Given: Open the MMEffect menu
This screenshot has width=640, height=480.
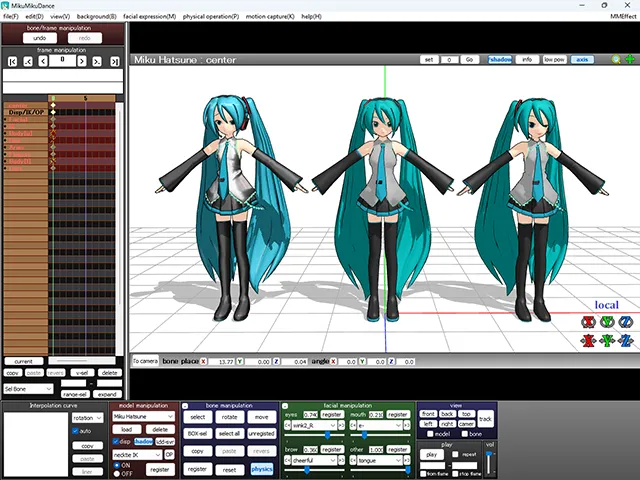Looking at the screenshot, I should pyautogui.click(x=623, y=16).
